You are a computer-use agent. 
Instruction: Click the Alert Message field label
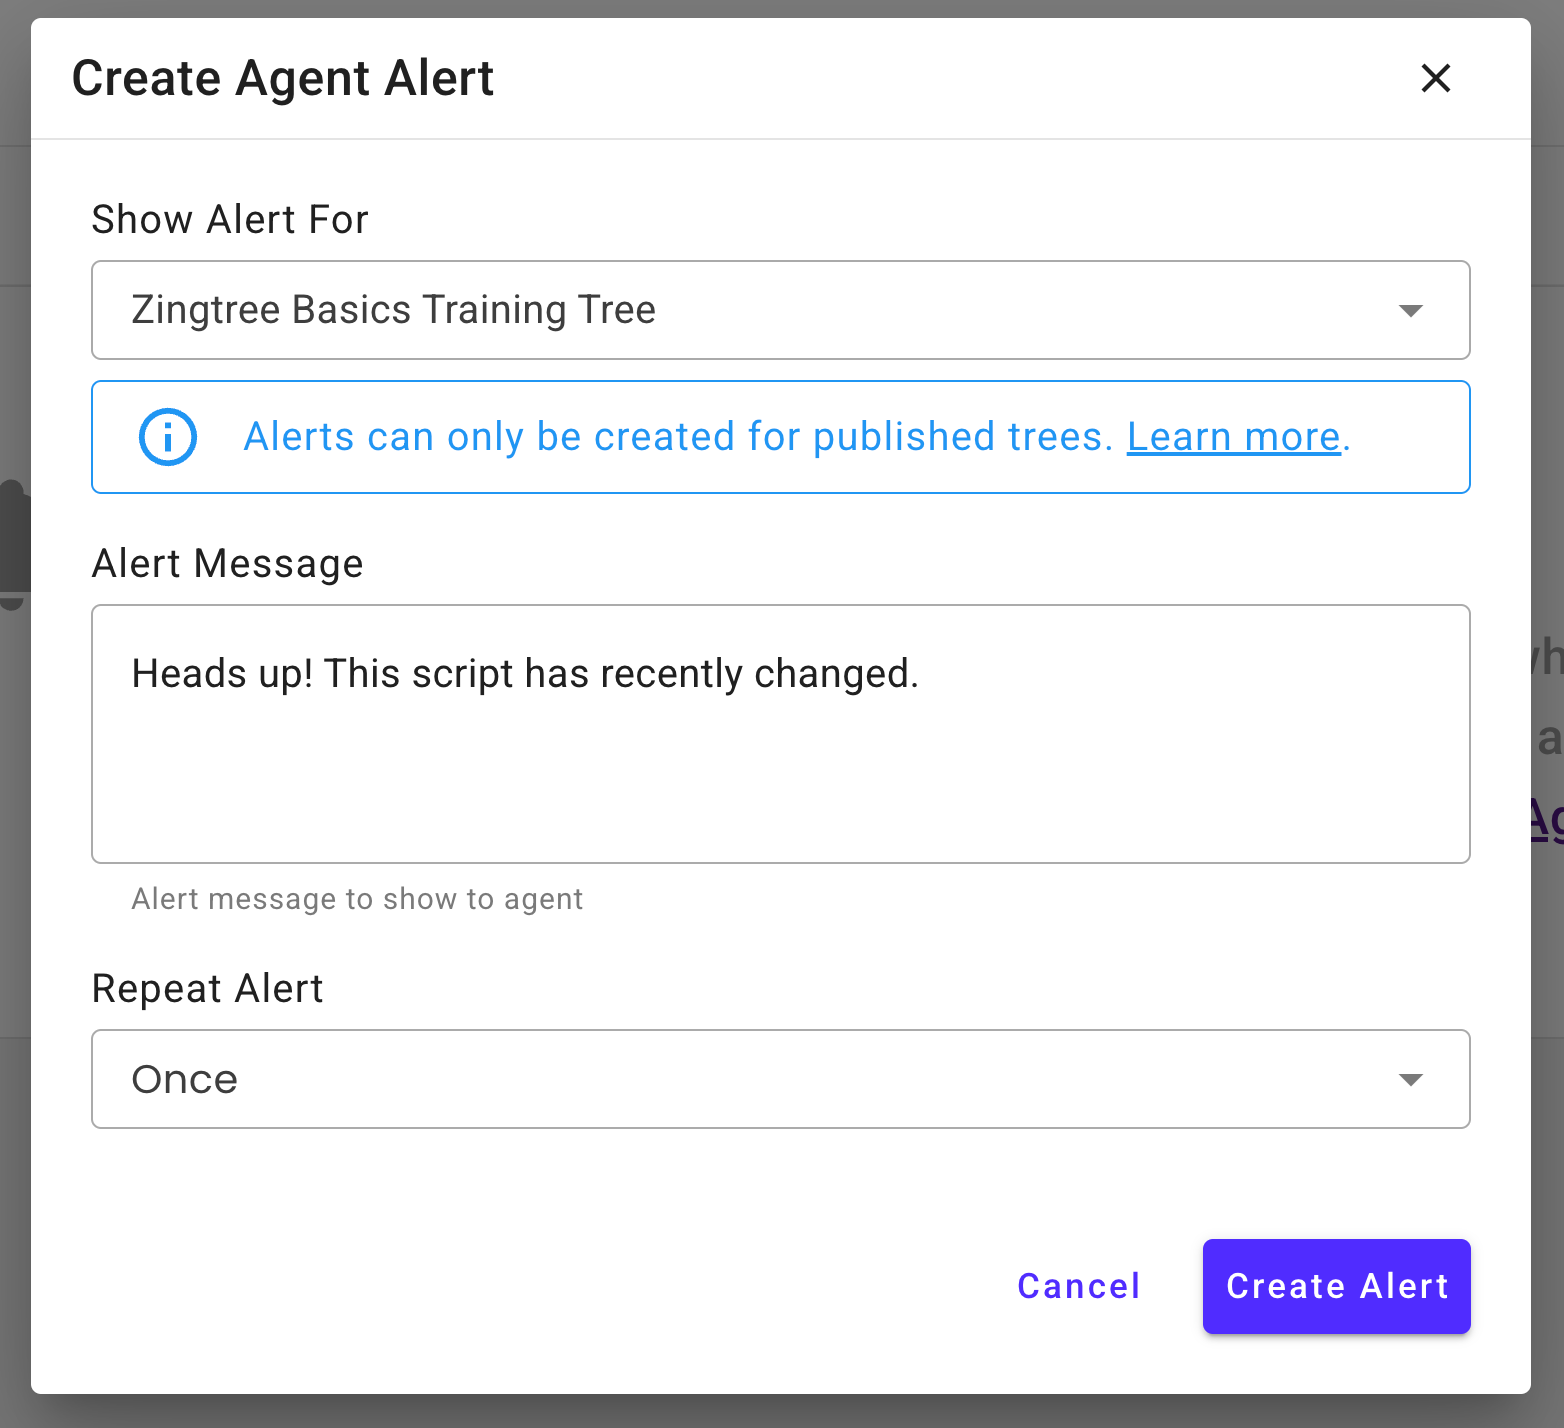[227, 563]
